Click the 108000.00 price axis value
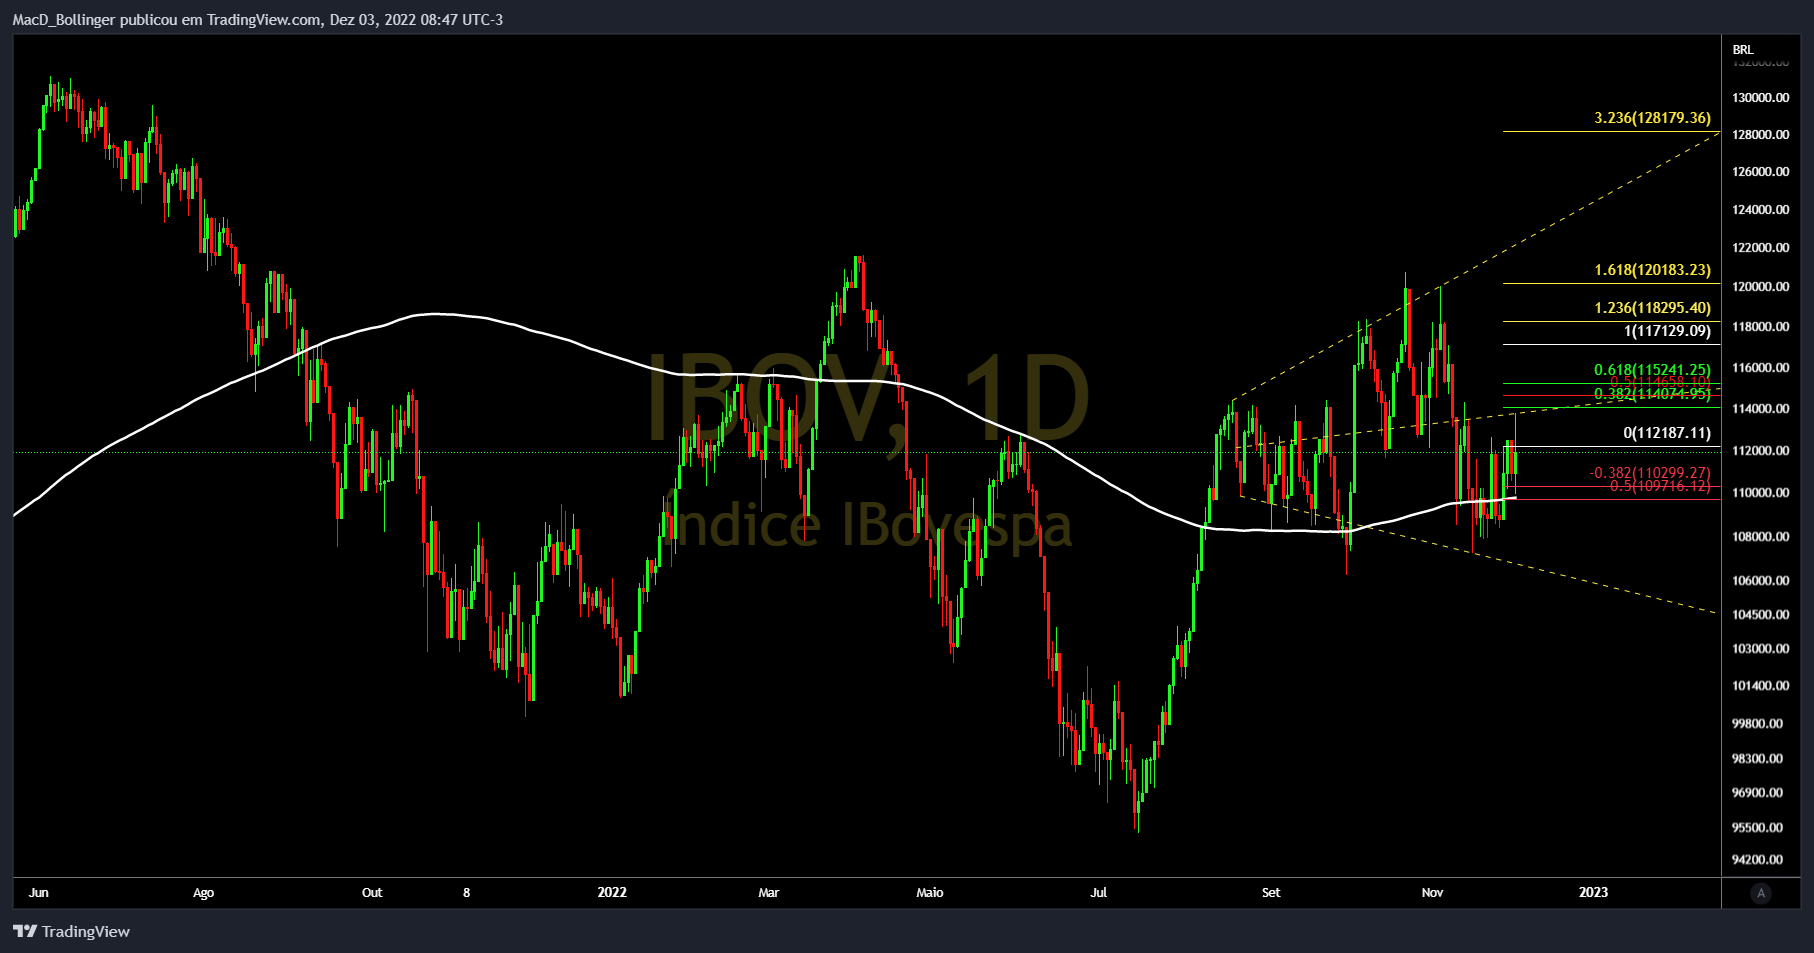The image size is (1814, 953). (x=1761, y=537)
